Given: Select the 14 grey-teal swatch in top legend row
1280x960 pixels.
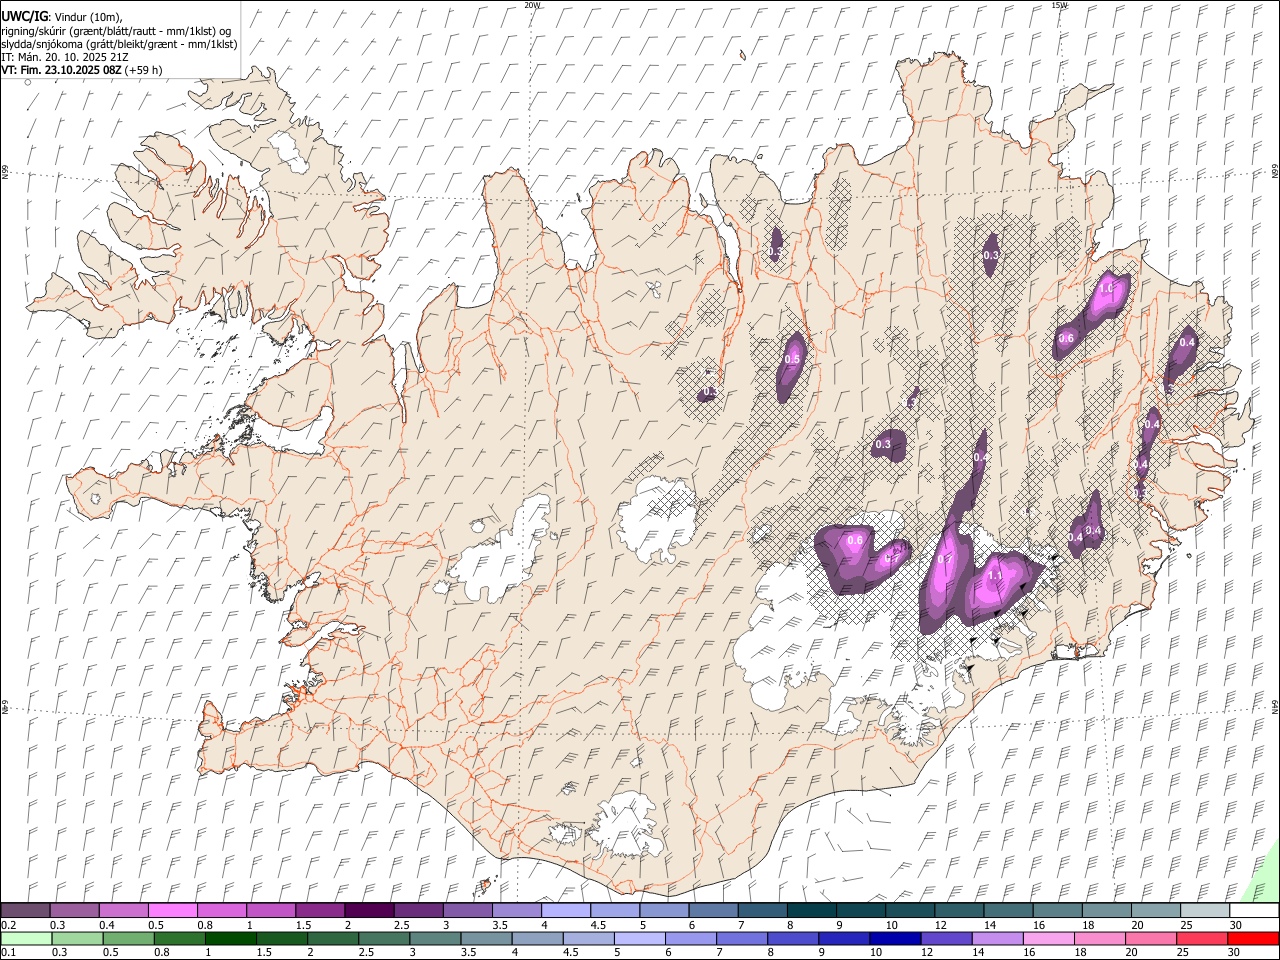Looking at the screenshot, I should [x=1008, y=910].
